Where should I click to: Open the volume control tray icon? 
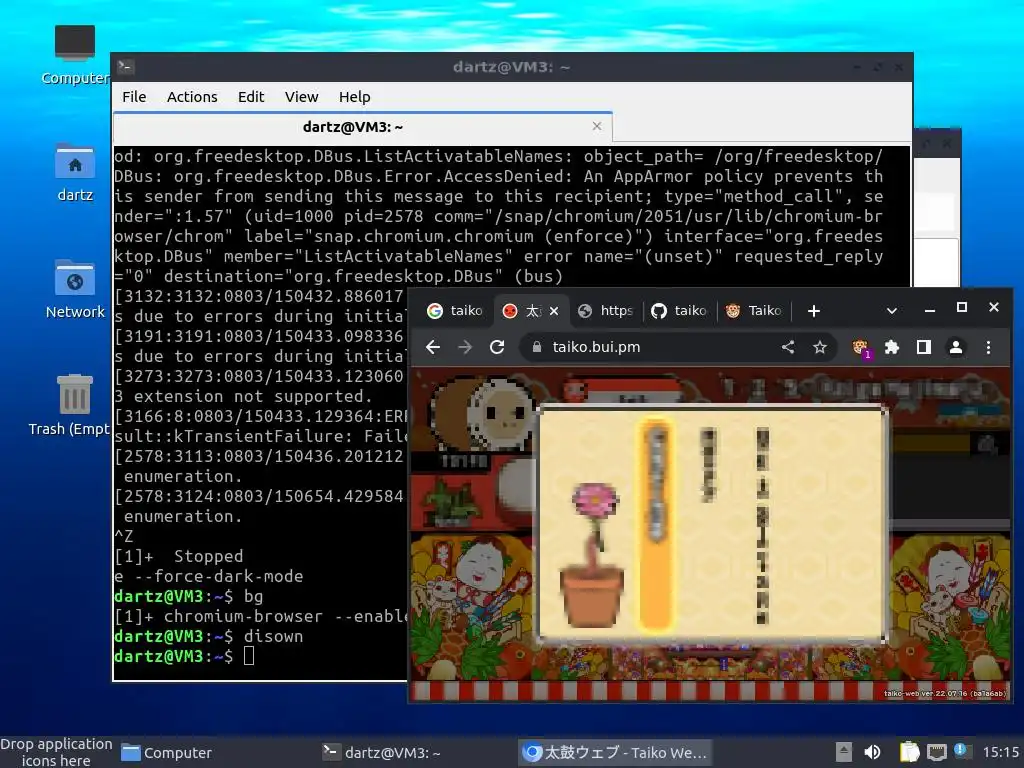pos(872,752)
